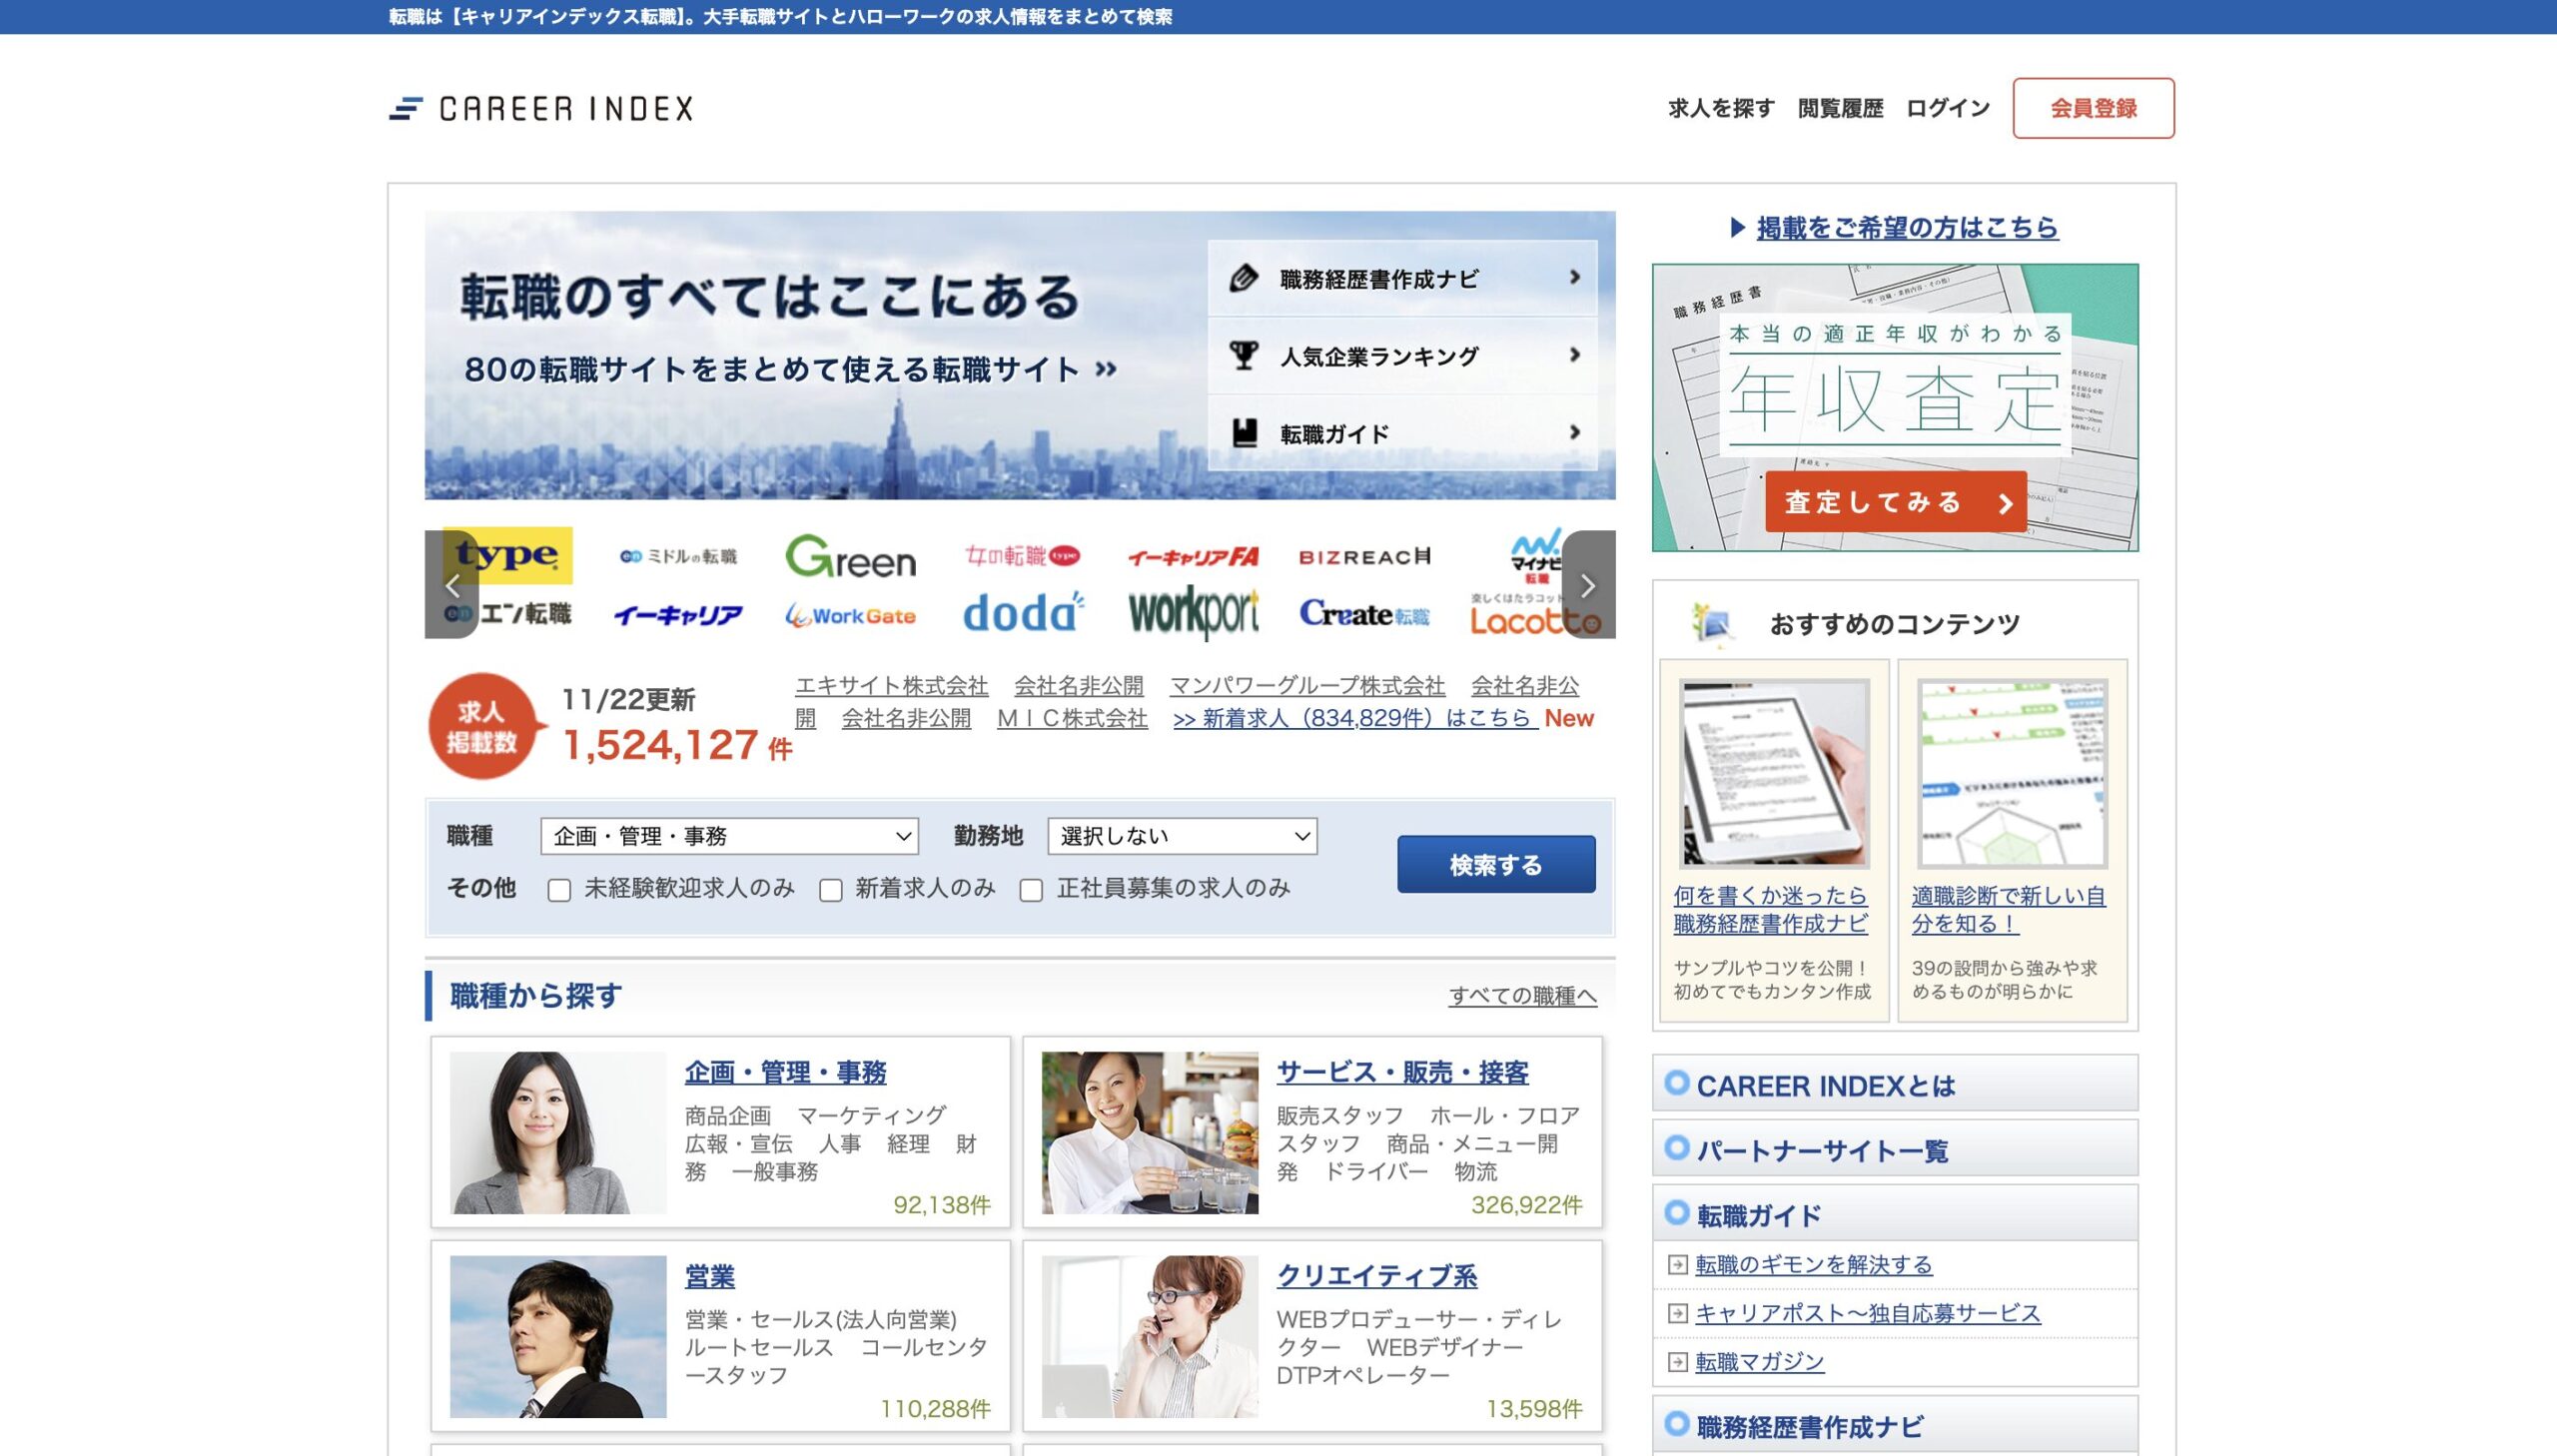Screen dimensions: 2557x1456
Task: Open 閲覧履歴 in the header menu
Action: point(1839,108)
